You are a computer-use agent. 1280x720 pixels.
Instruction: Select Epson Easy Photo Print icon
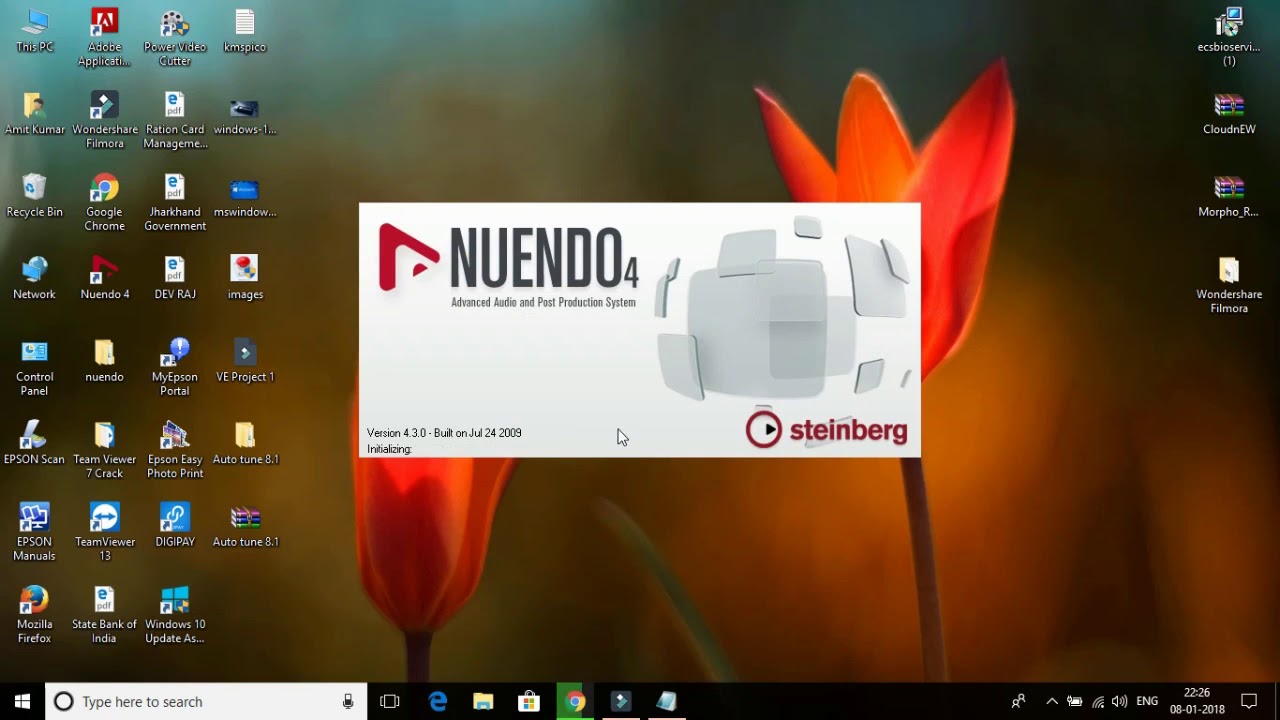click(175, 450)
